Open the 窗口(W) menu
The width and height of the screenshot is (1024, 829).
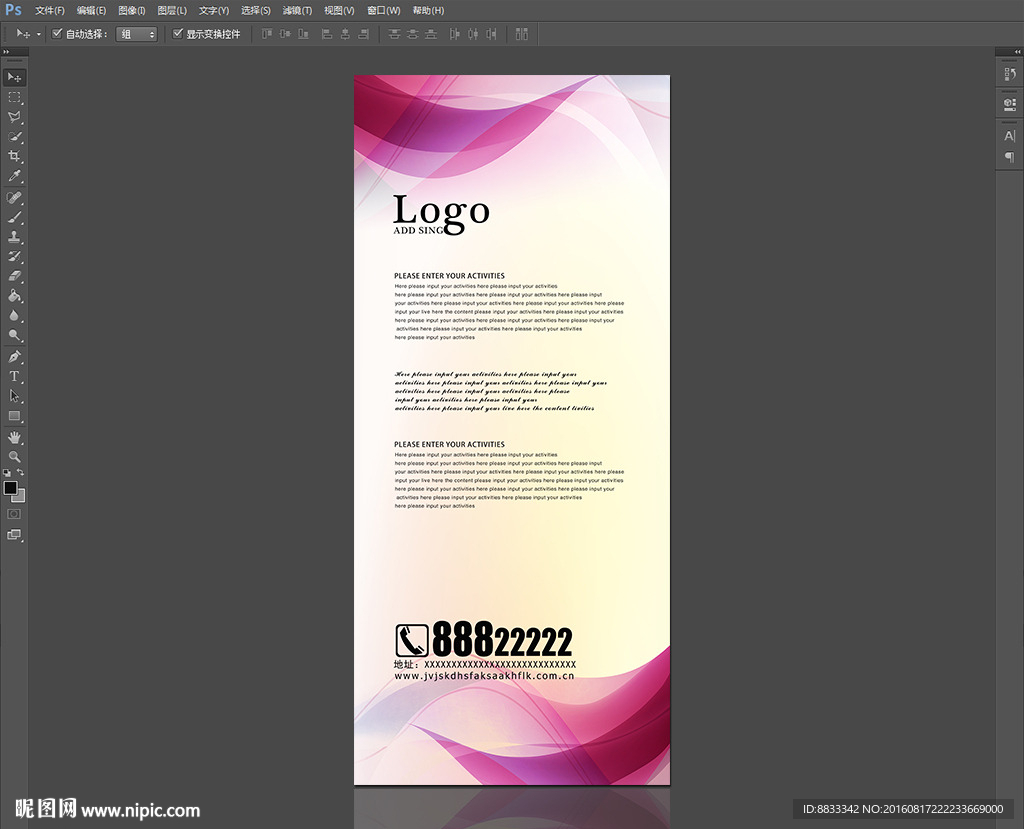(383, 10)
